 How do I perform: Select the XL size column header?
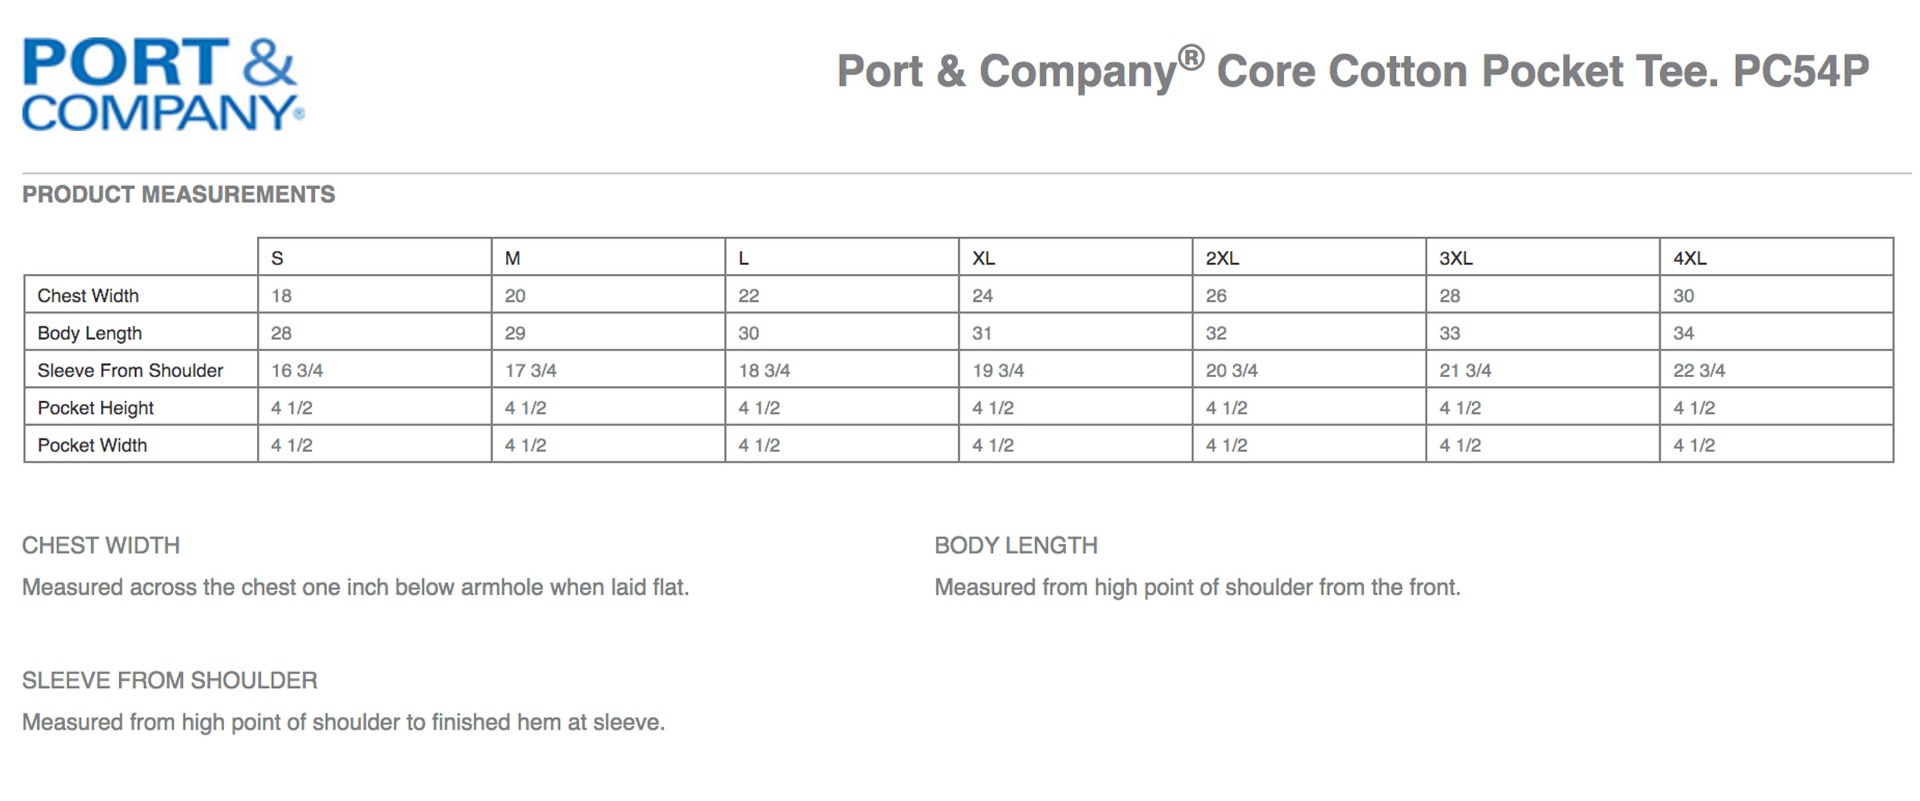[x=983, y=258]
